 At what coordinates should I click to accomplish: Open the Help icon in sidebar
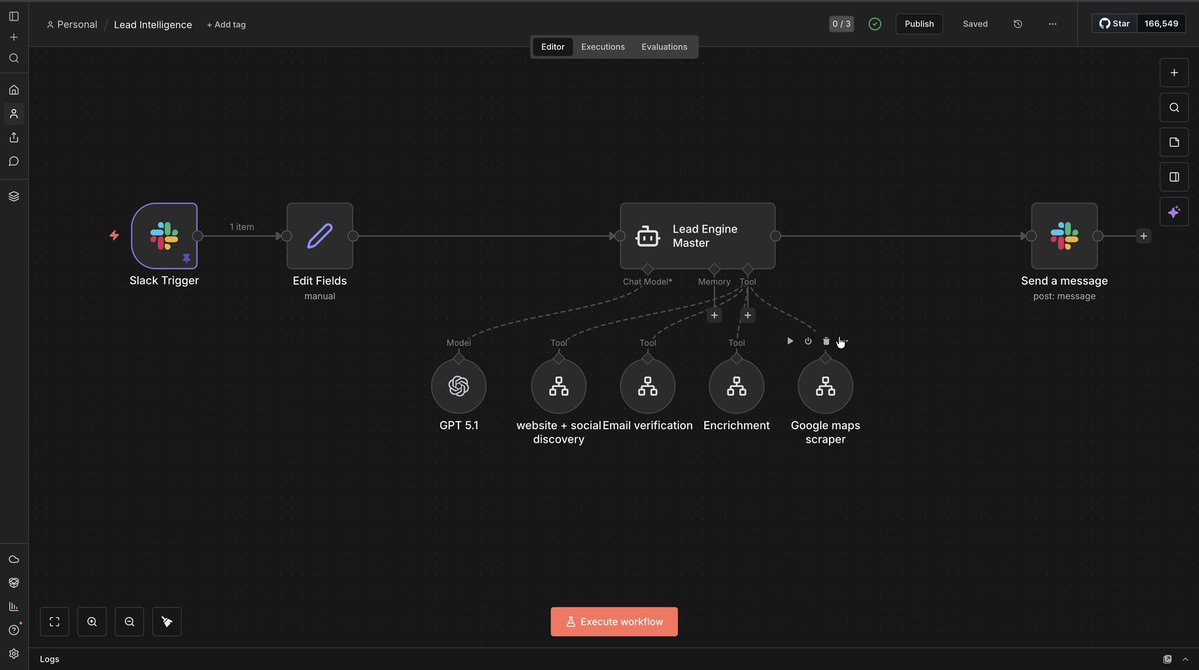point(14,630)
